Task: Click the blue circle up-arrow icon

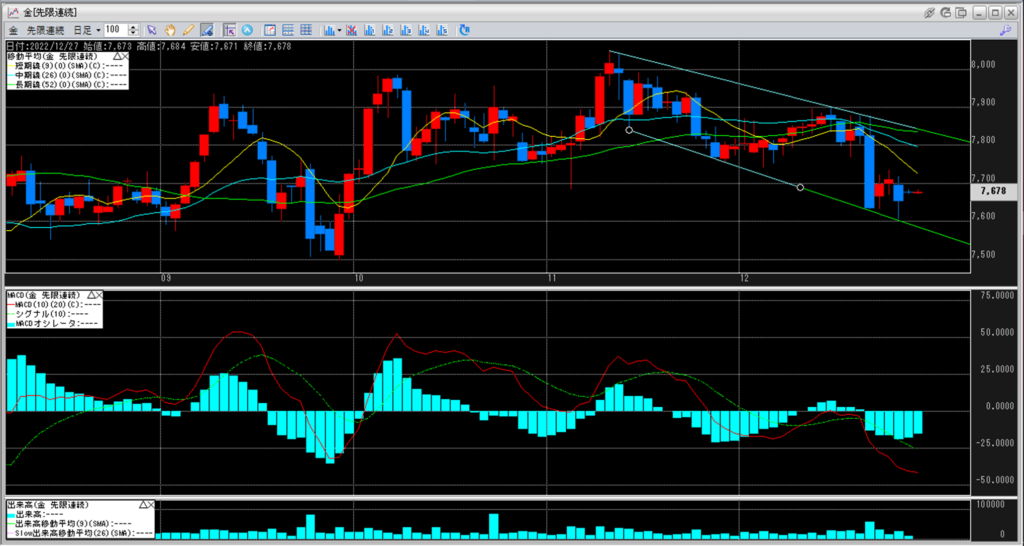Action: (248, 29)
